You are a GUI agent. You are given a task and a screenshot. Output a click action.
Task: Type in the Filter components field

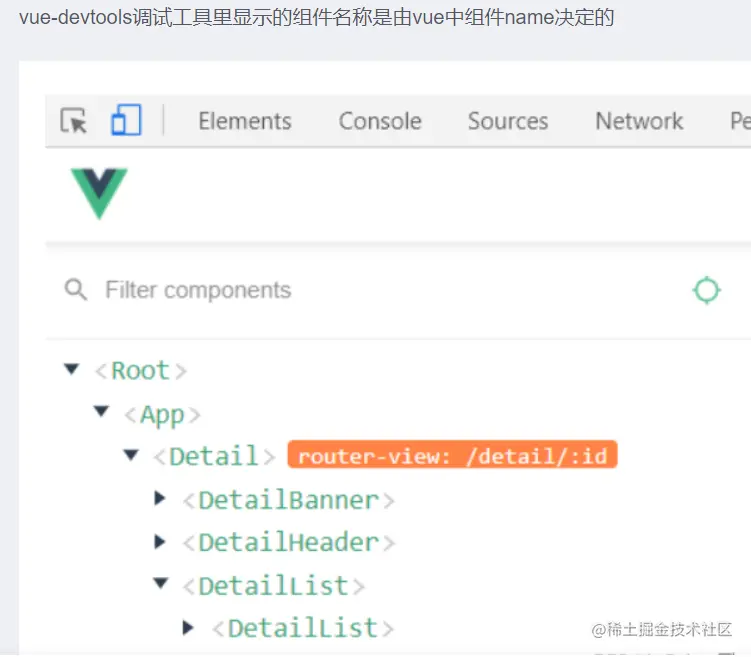pyautogui.click(x=300, y=290)
